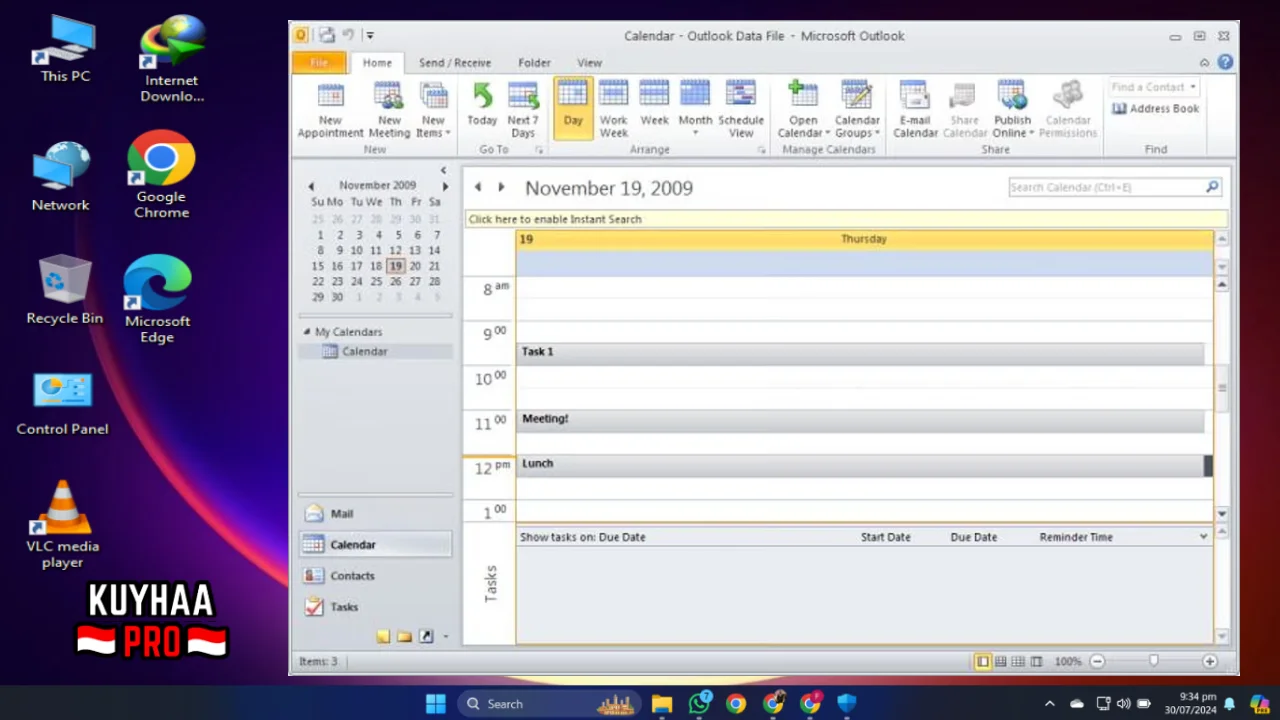Sort tasks by Reminder Time column
Screen dimensions: 1280x720
tap(1076, 537)
